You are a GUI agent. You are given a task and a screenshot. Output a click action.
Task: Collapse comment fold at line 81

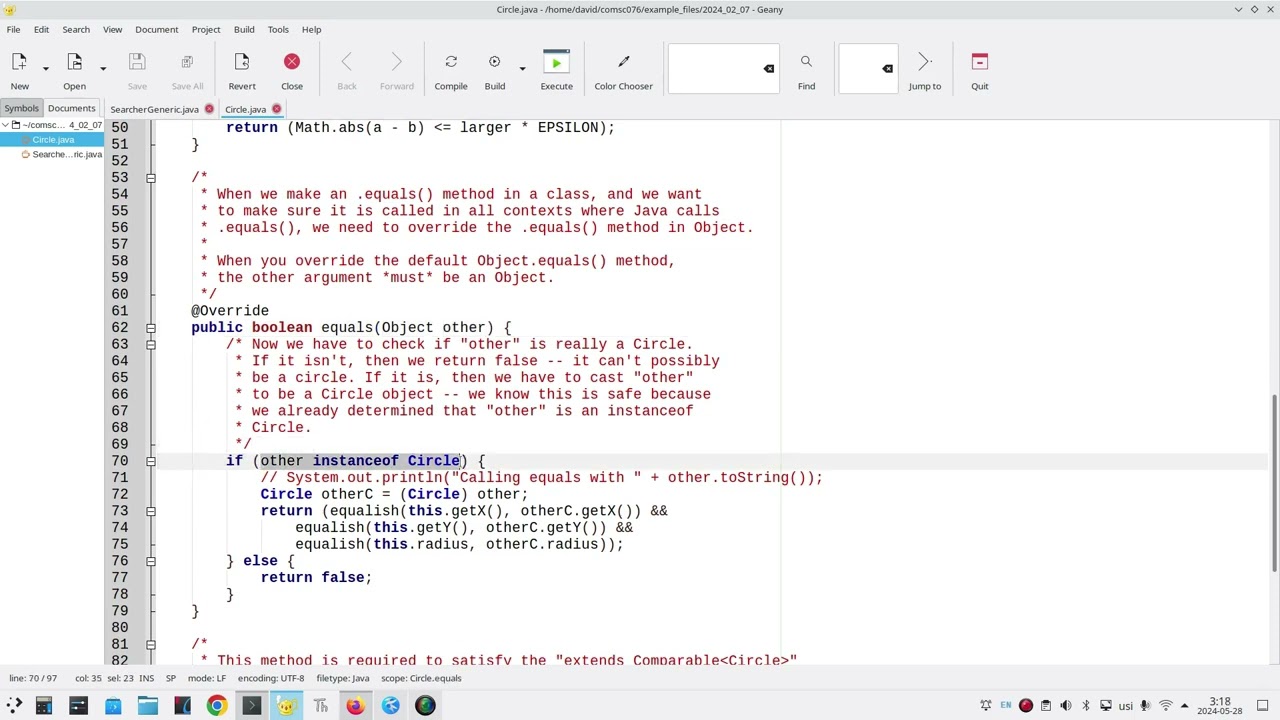[151, 645]
